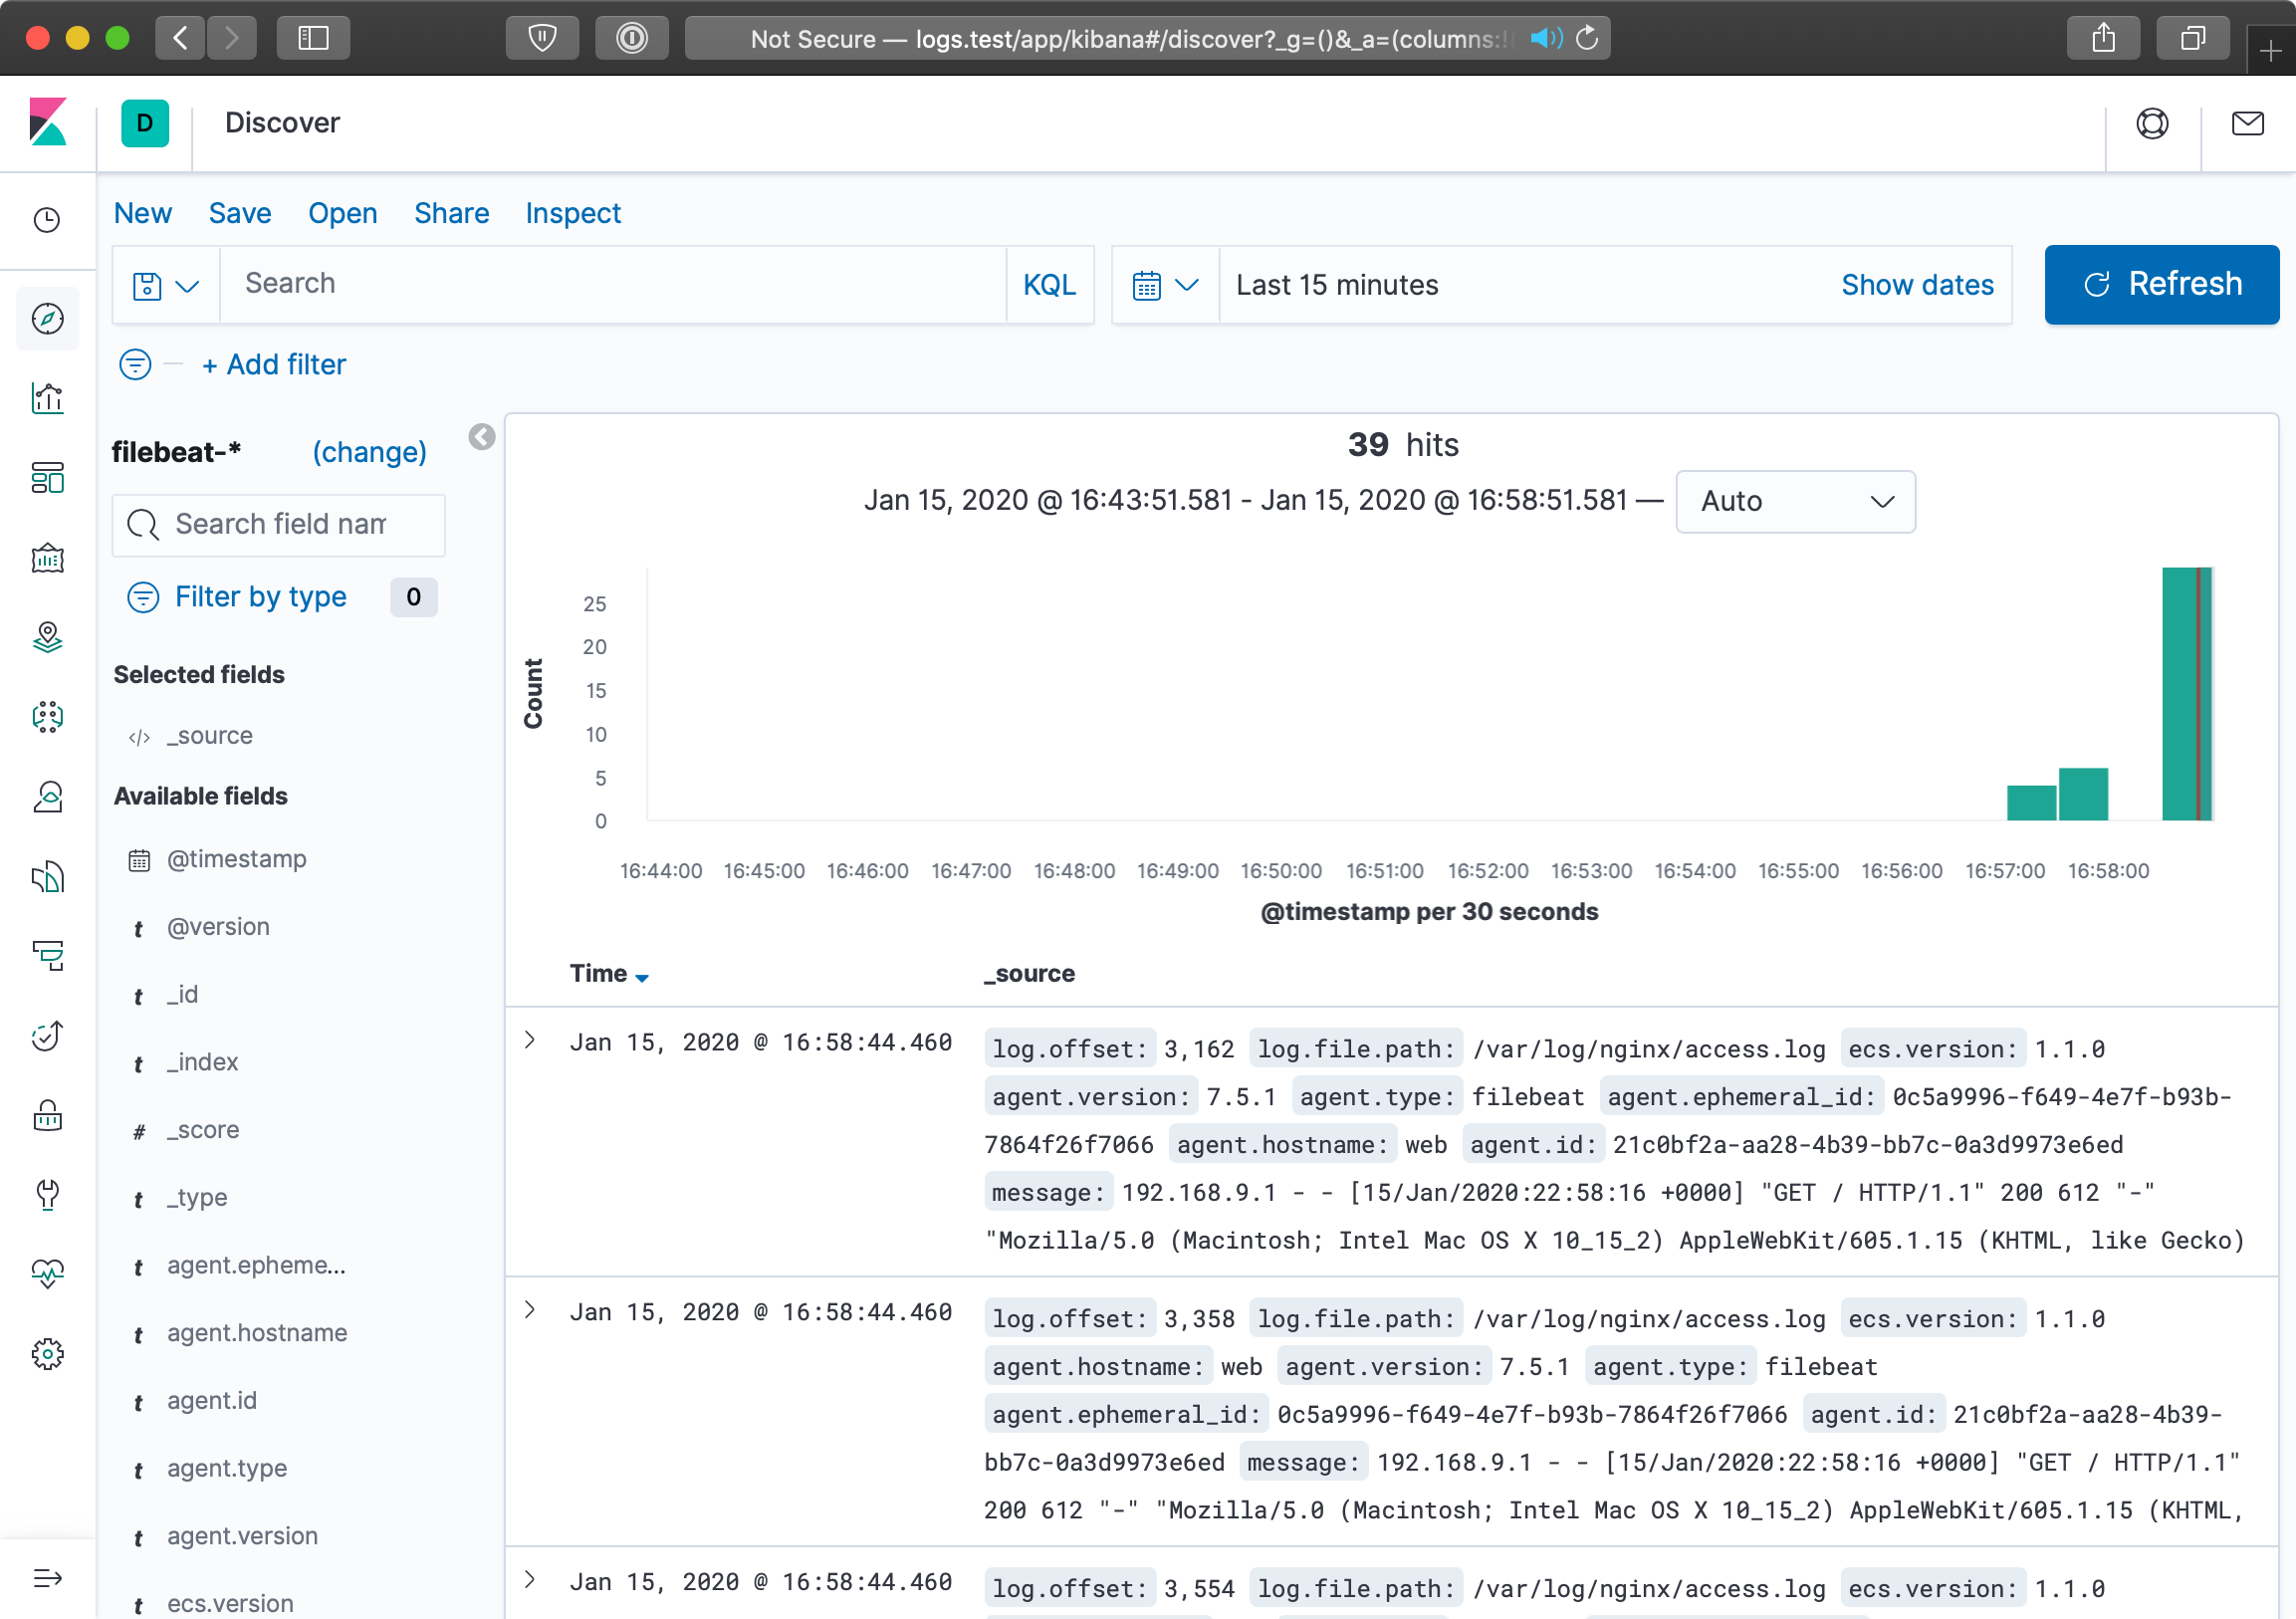Screen dimensions: 2296x1619
Task: Toggle query language via KQL button
Action: [x=1048, y=285]
